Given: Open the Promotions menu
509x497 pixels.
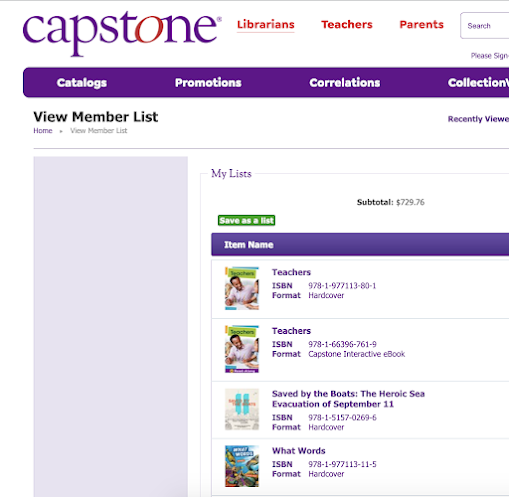Looking at the screenshot, I should click(208, 83).
